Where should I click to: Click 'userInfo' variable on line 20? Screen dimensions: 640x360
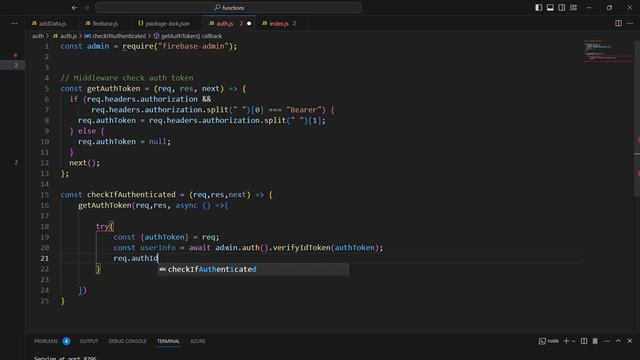[x=158, y=248]
